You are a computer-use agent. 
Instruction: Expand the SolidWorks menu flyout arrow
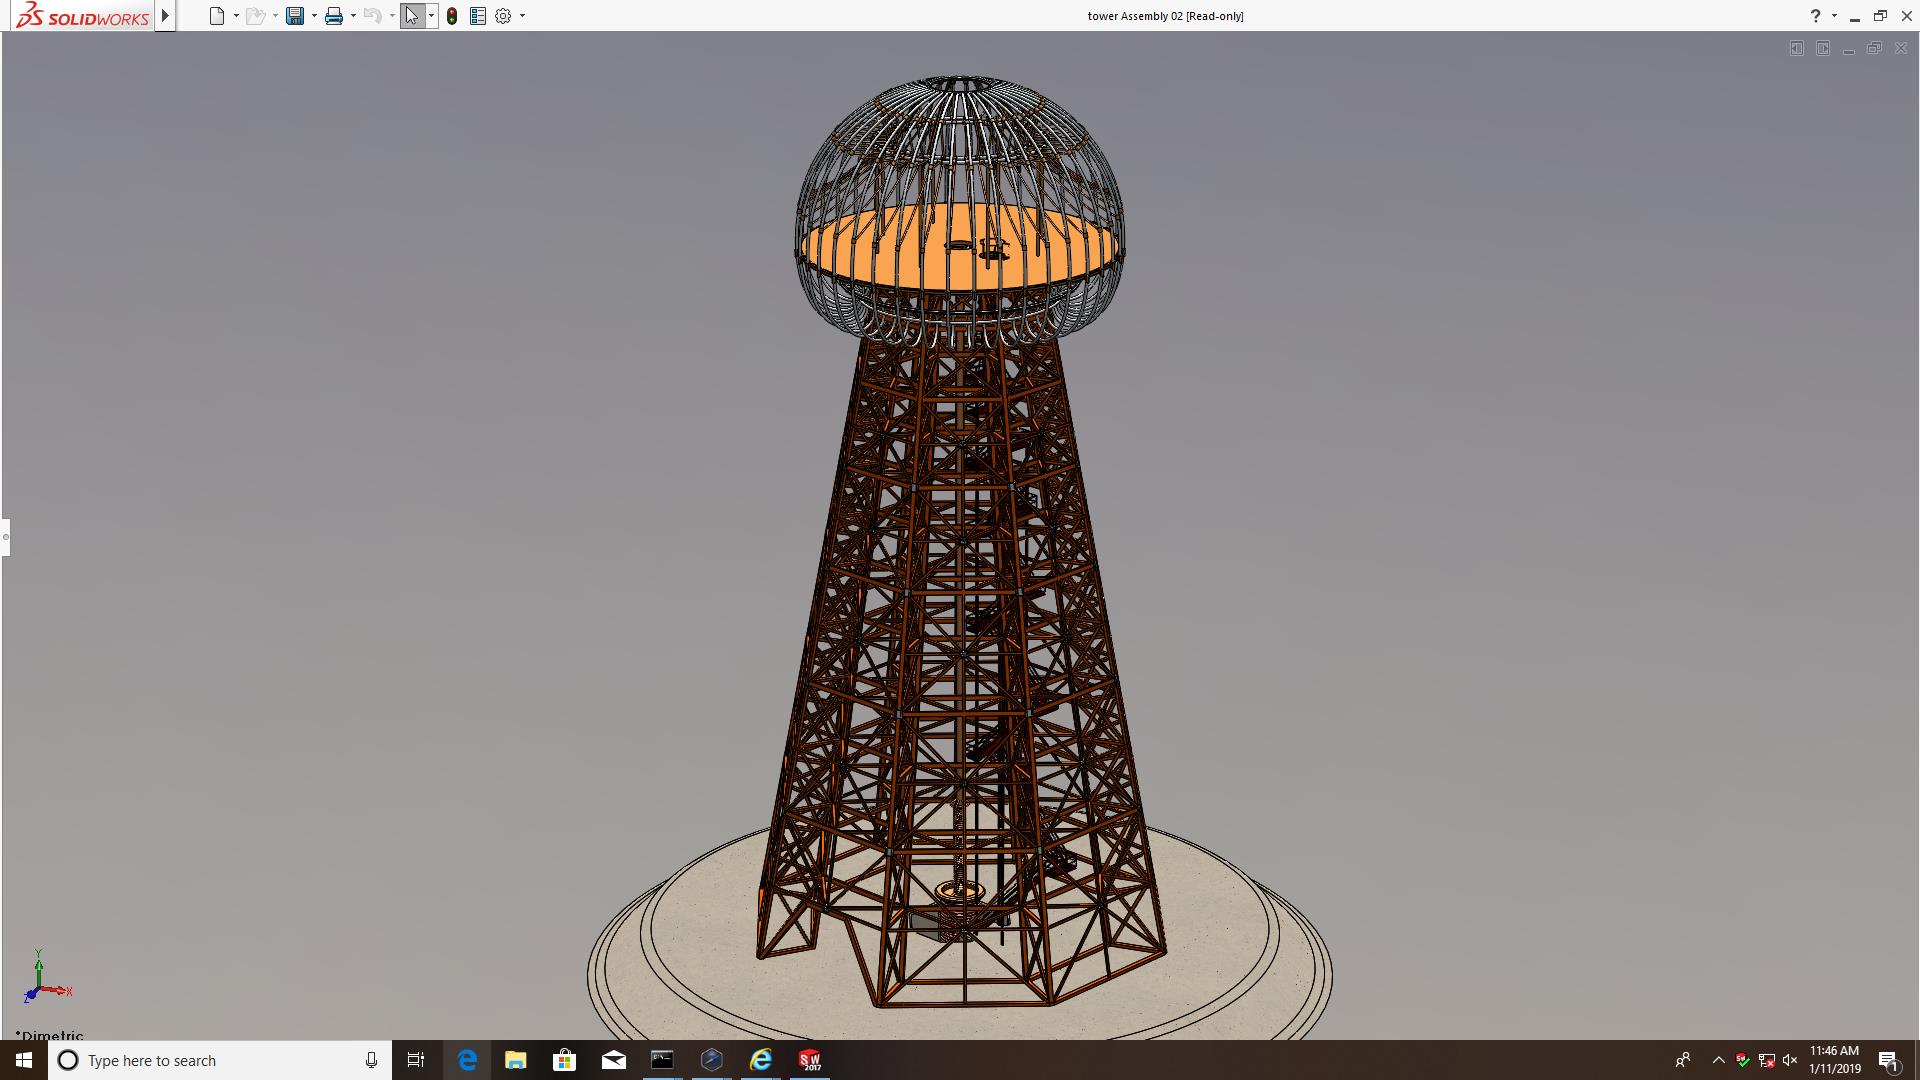pyautogui.click(x=166, y=16)
